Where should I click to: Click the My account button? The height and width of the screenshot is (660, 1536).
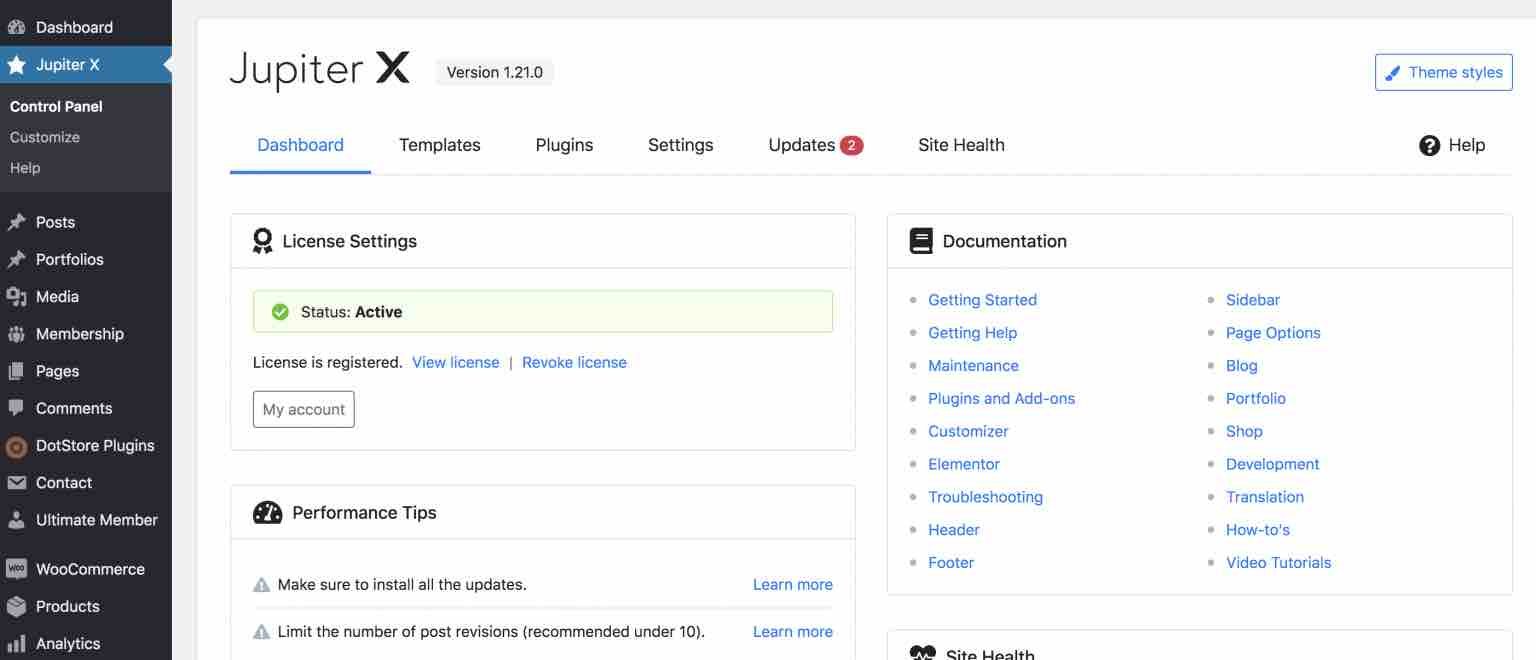tap(303, 409)
